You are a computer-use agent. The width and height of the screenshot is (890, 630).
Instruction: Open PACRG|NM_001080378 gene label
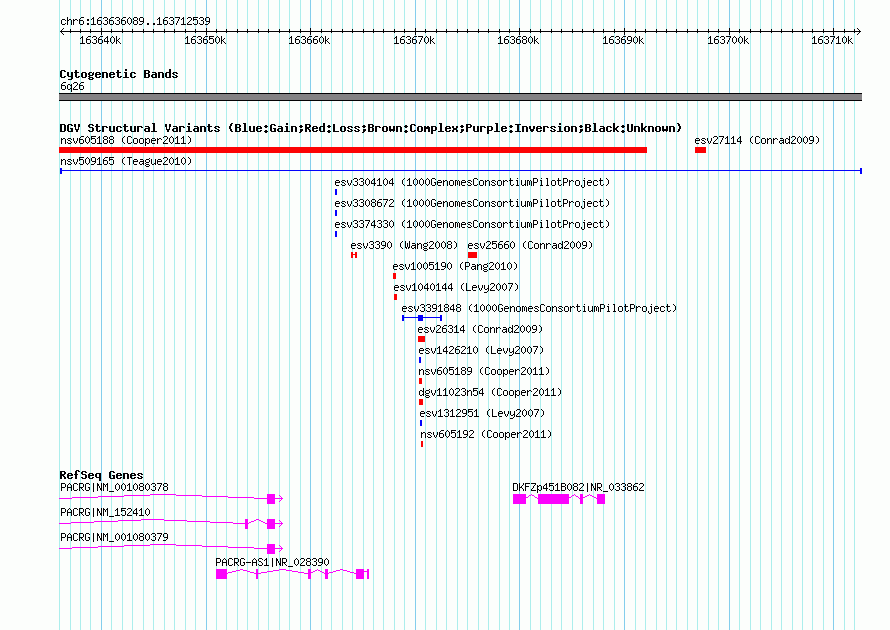coord(114,487)
